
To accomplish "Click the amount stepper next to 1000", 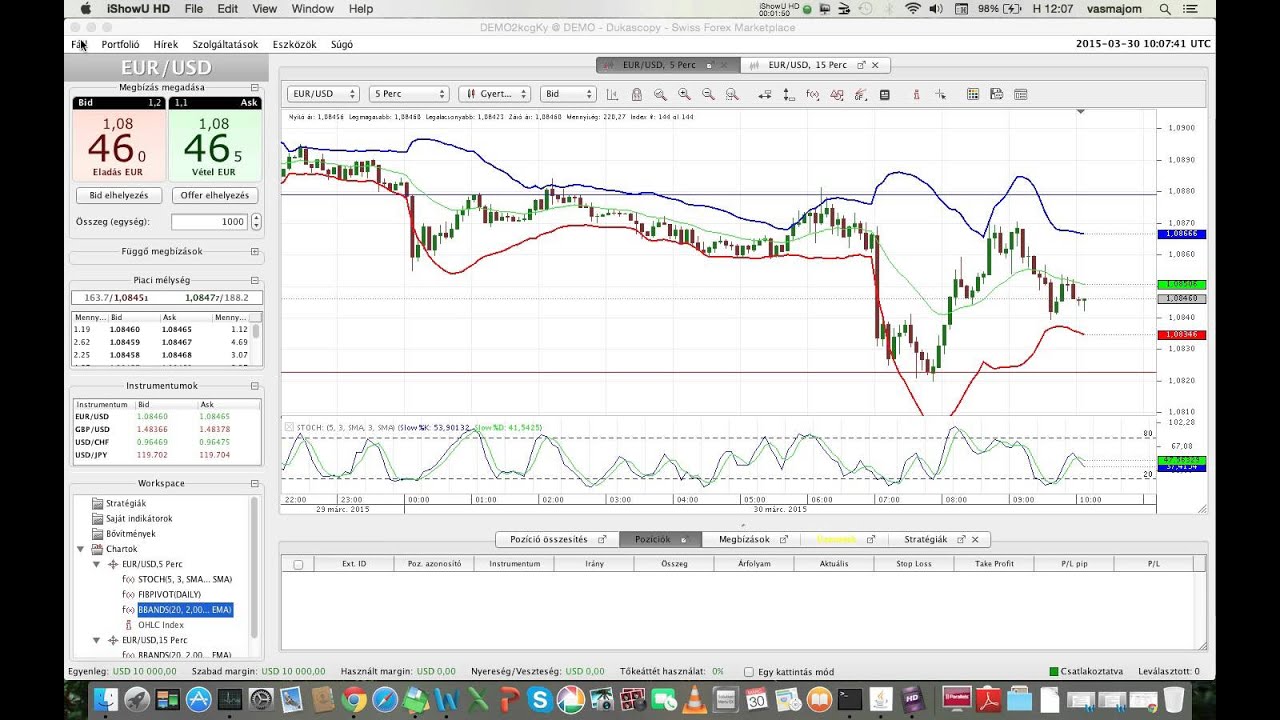I will pos(256,222).
